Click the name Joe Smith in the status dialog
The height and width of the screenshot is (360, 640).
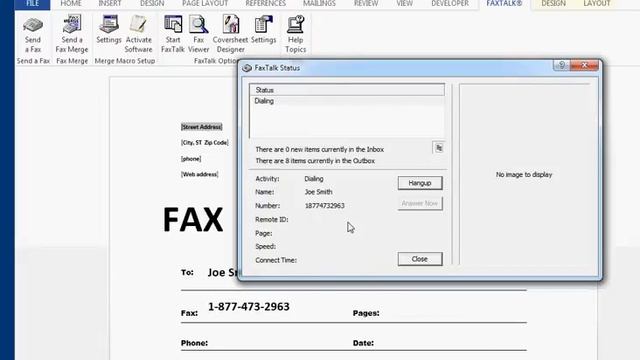[318, 192]
